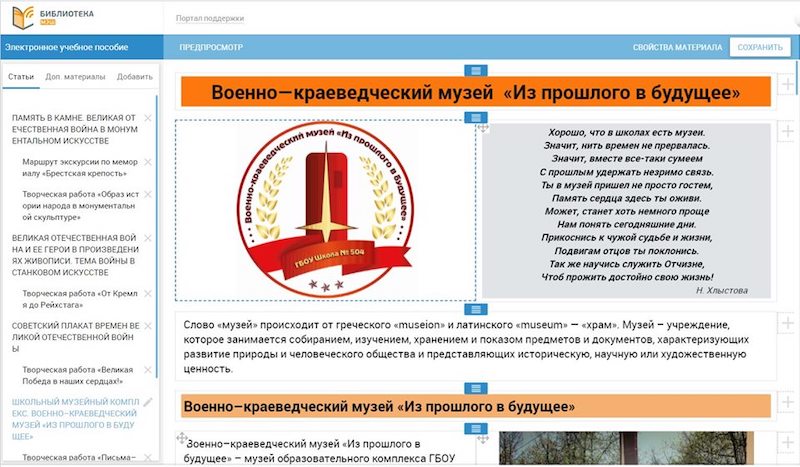Click the blue handle above the museum logo block
Image resolution: width=800 pixels, height=467 pixels.
[476, 118]
